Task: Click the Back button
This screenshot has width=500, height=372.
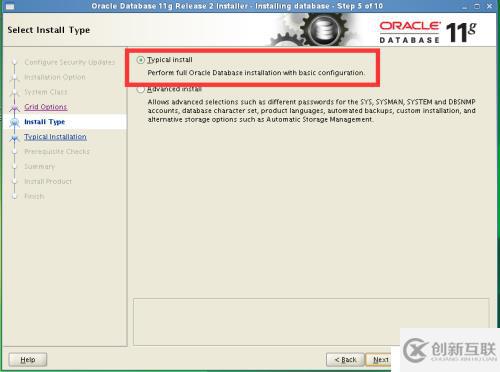Action: [345, 360]
